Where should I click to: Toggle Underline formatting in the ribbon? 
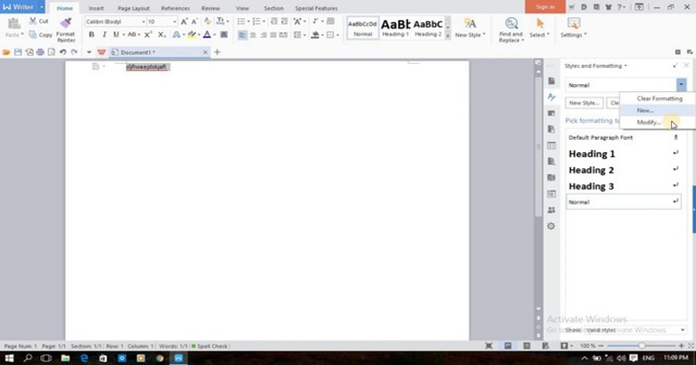point(116,35)
